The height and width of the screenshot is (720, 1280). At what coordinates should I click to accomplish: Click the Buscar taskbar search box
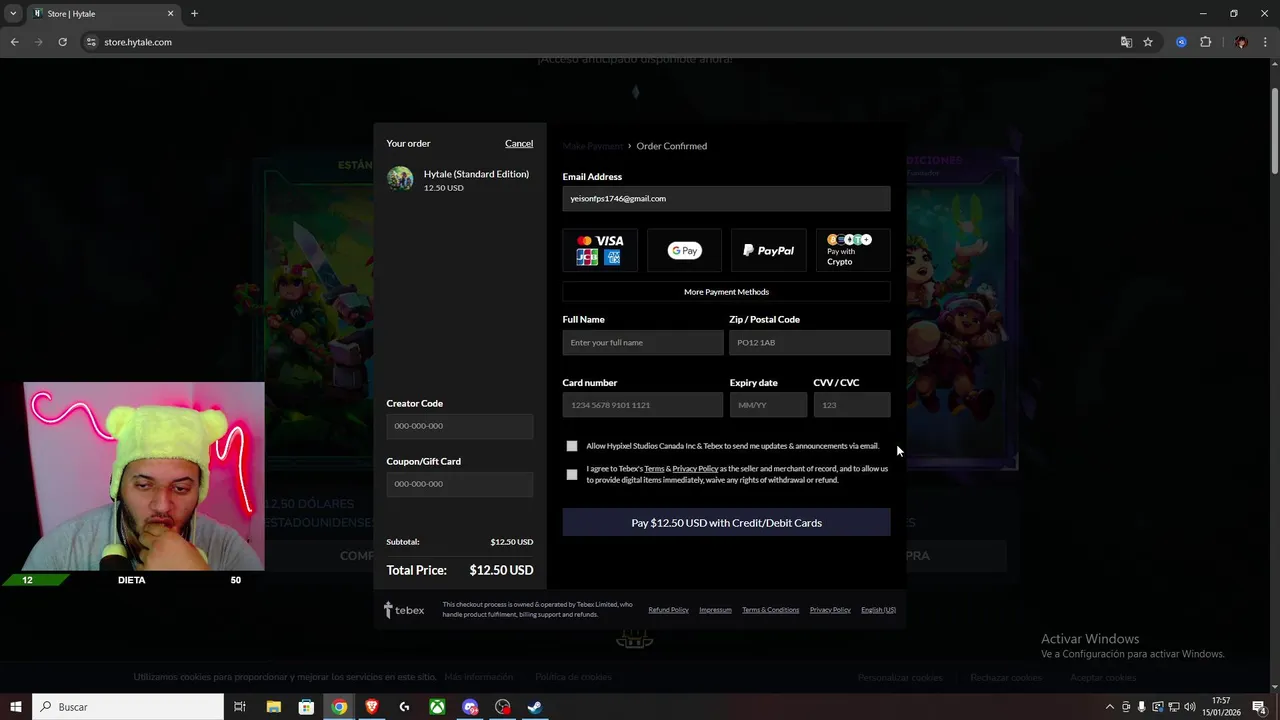pos(128,707)
